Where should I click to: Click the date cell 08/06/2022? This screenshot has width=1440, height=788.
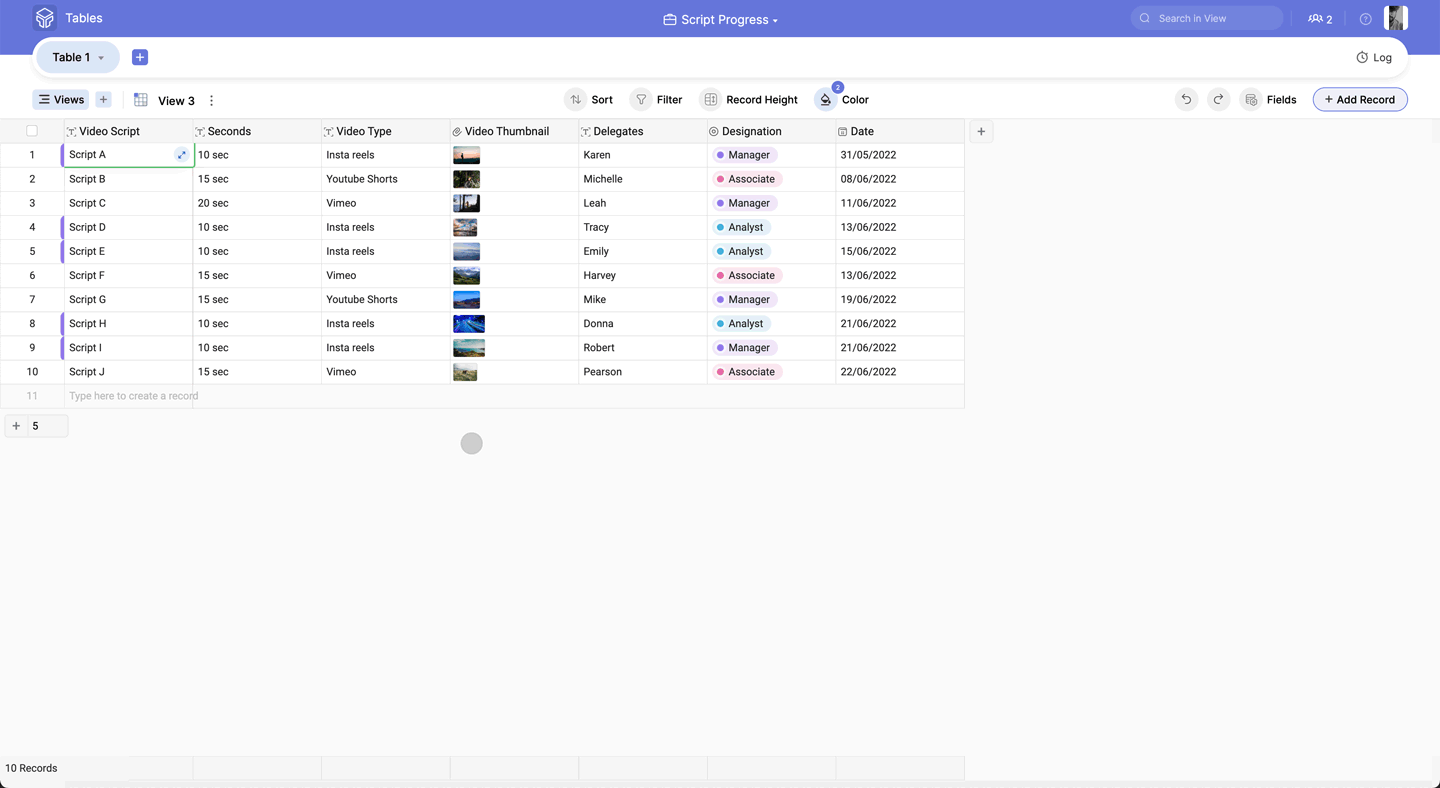pyautogui.click(x=900, y=179)
